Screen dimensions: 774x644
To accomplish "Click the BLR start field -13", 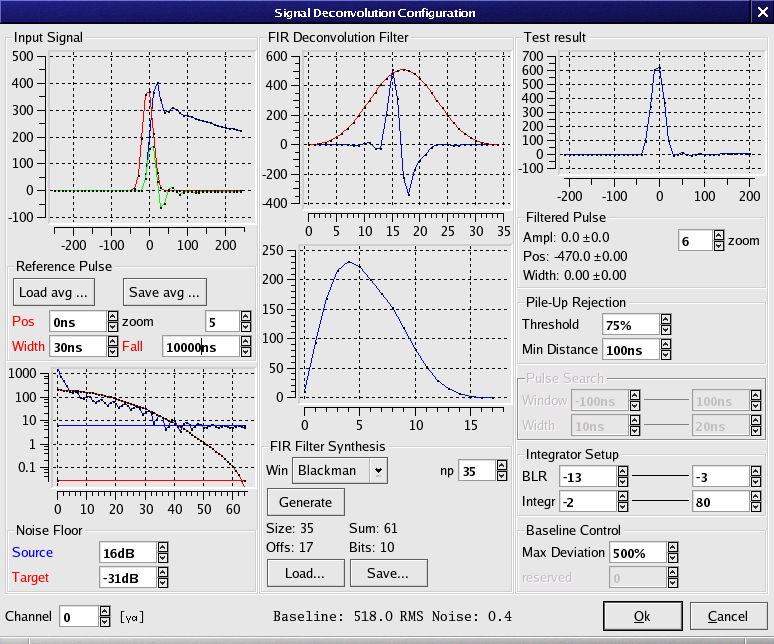I will point(588,477).
